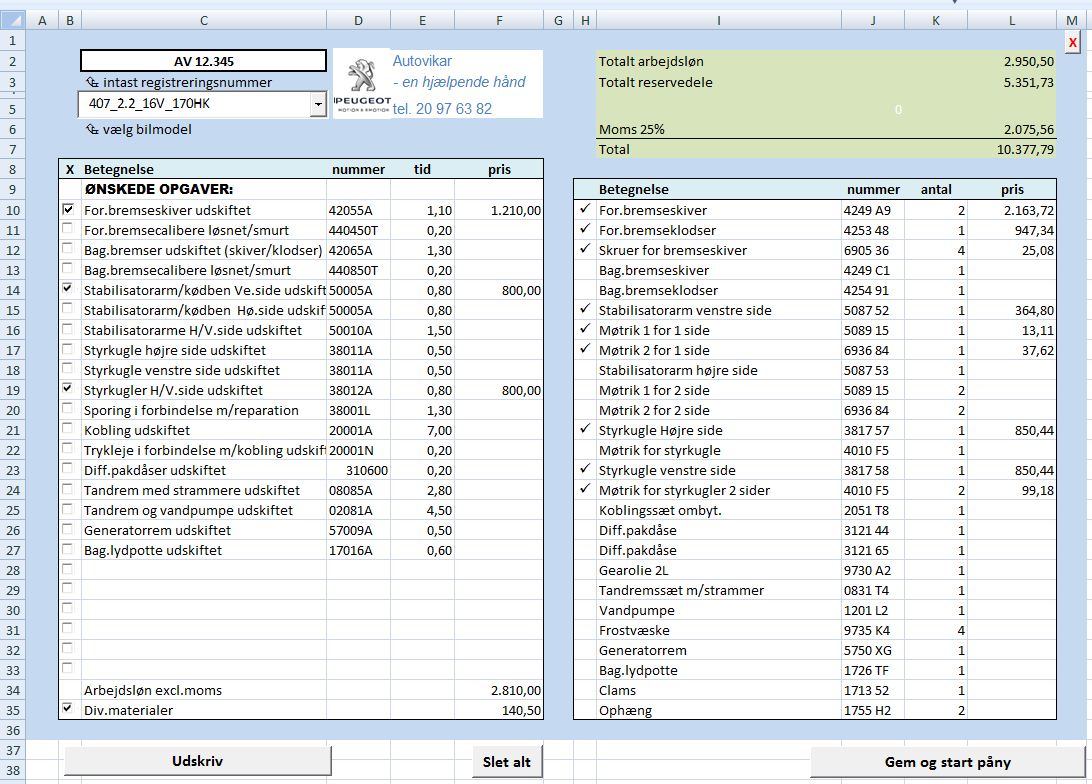The height and width of the screenshot is (784, 1092).
Task: Select column C header
Action: pos(203,21)
